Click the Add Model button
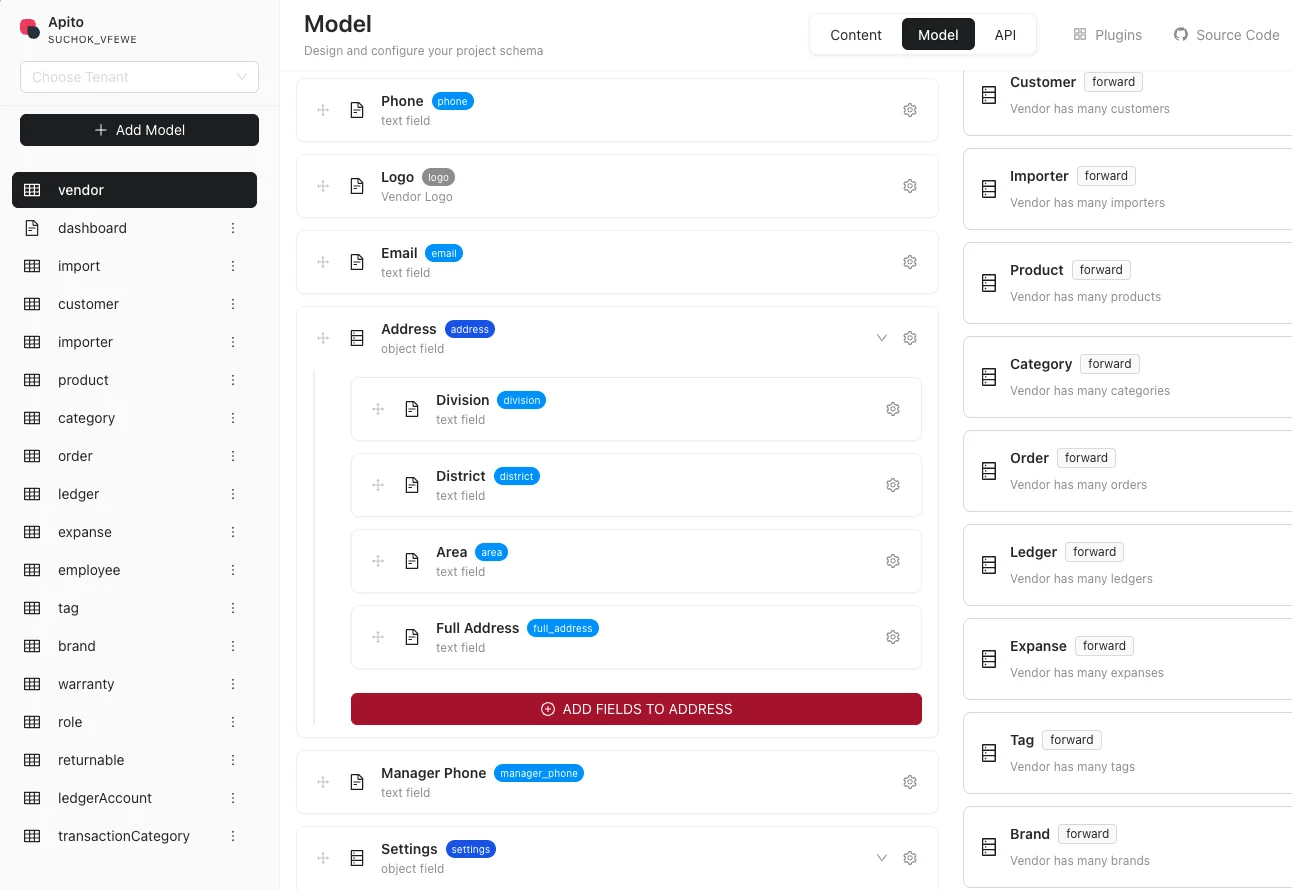The image size is (1292, 890). click(139, 129)
